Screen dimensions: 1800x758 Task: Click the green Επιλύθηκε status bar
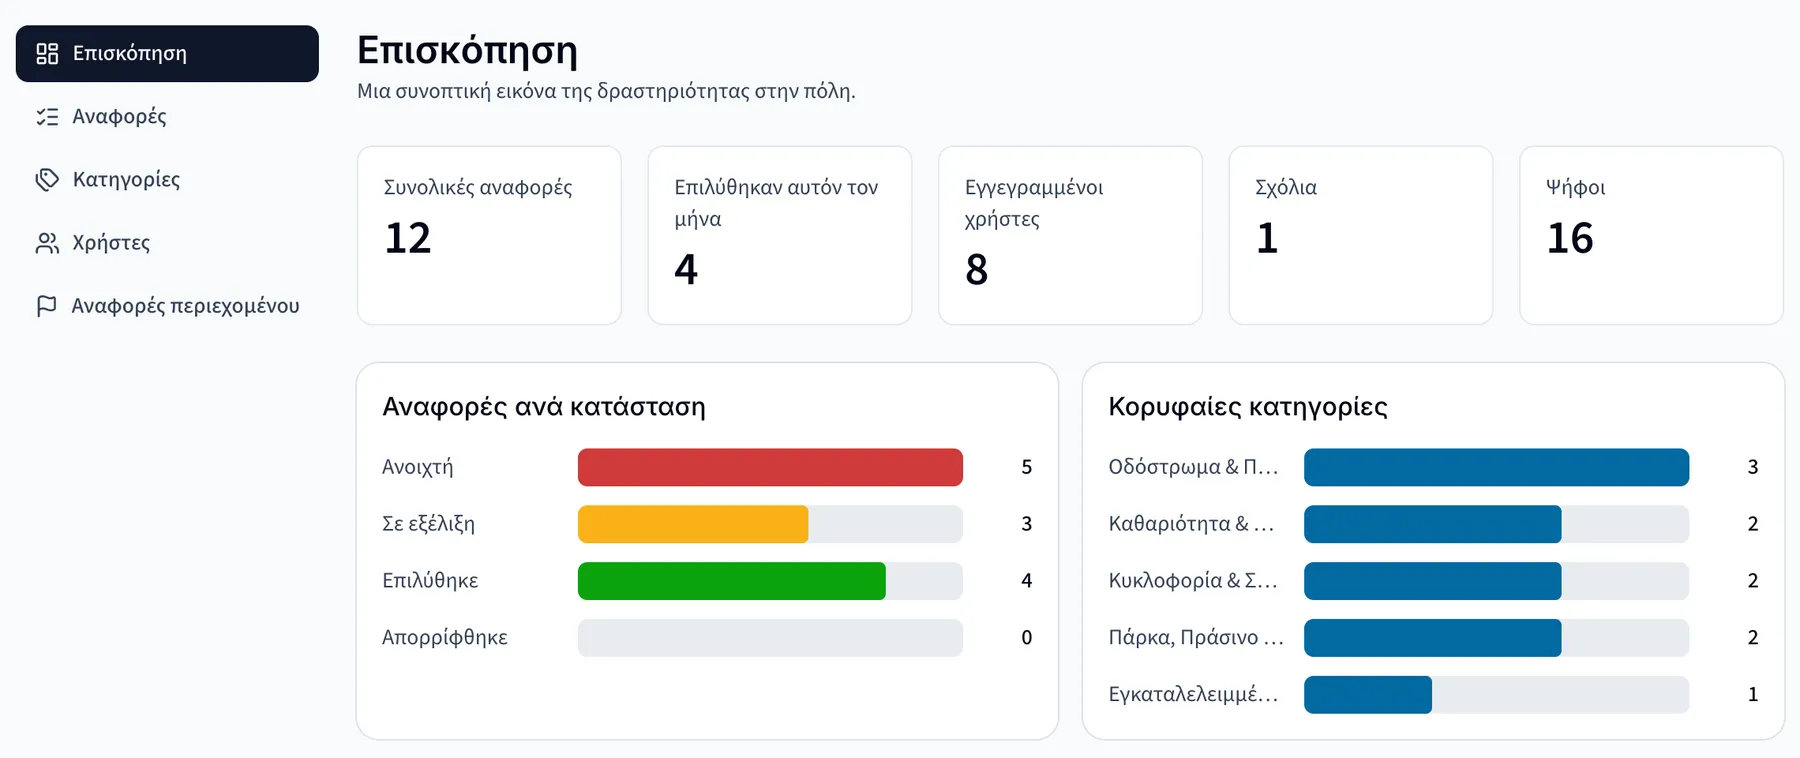pyautogui.click(x=732, y=582)
